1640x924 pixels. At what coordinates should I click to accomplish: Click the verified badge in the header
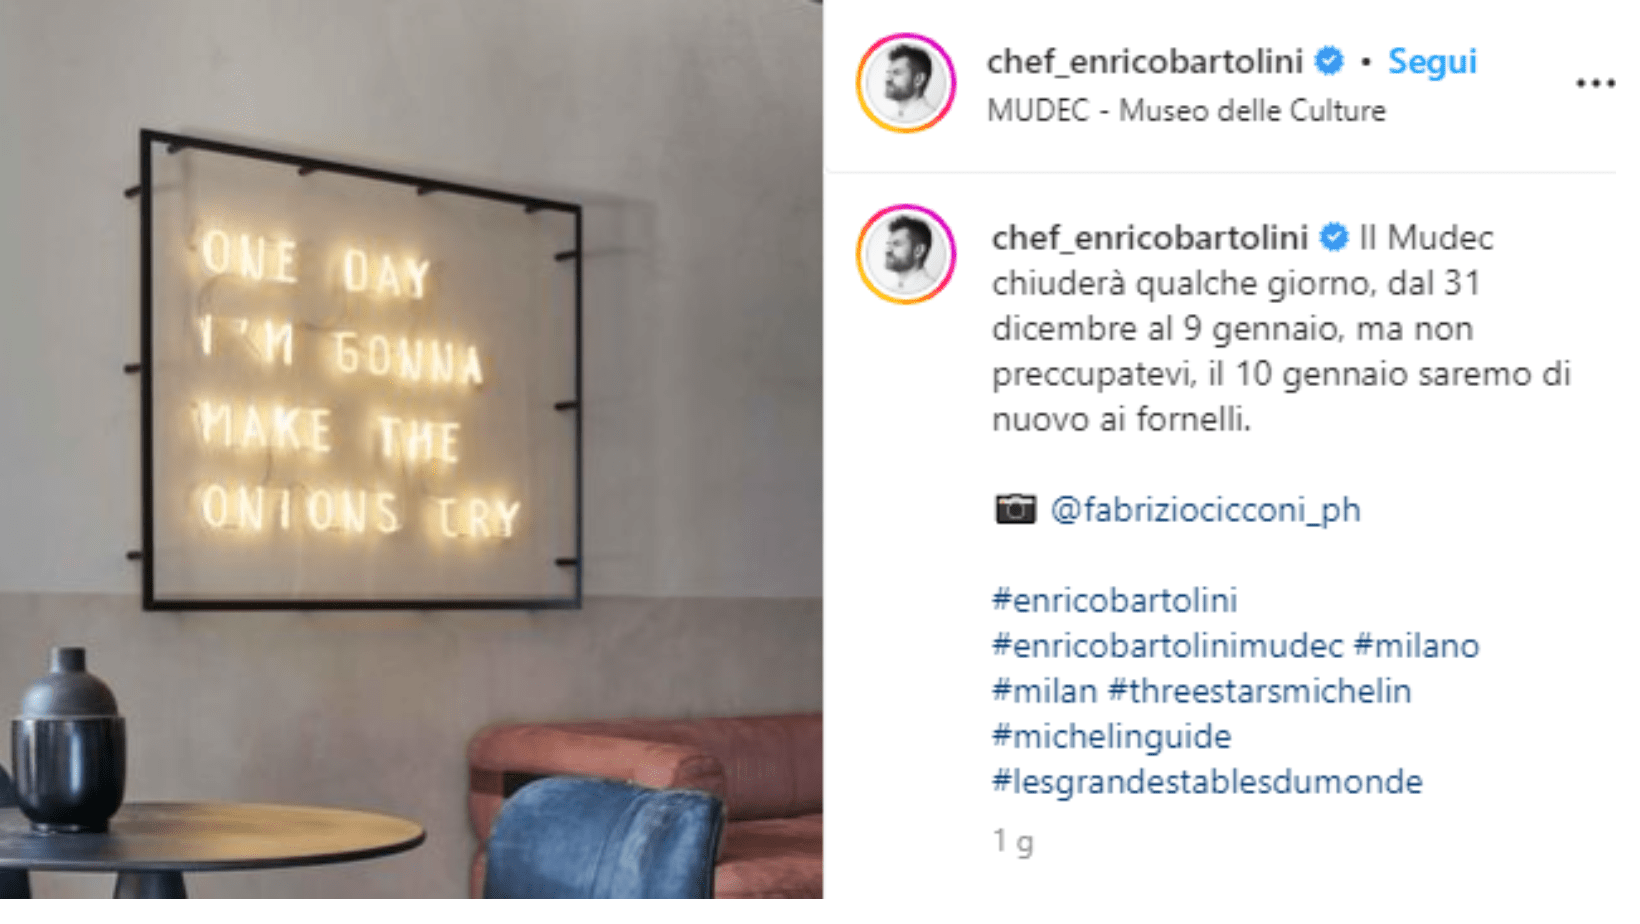[x=1329, y=61]
